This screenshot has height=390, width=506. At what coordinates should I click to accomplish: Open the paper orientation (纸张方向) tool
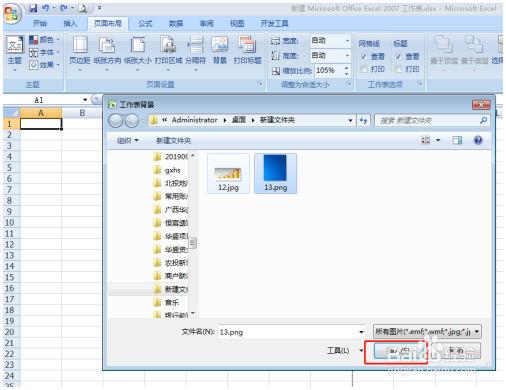(107, 50)
